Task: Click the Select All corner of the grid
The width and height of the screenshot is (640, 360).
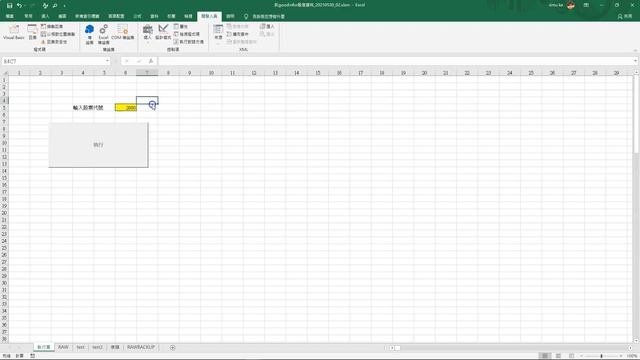Action: tap(4, 73)
